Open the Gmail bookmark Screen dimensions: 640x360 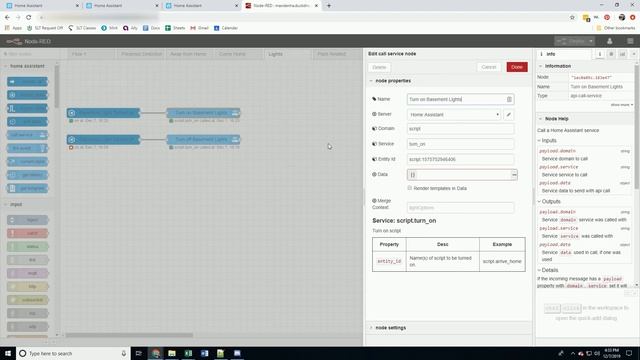coord(199,28)
